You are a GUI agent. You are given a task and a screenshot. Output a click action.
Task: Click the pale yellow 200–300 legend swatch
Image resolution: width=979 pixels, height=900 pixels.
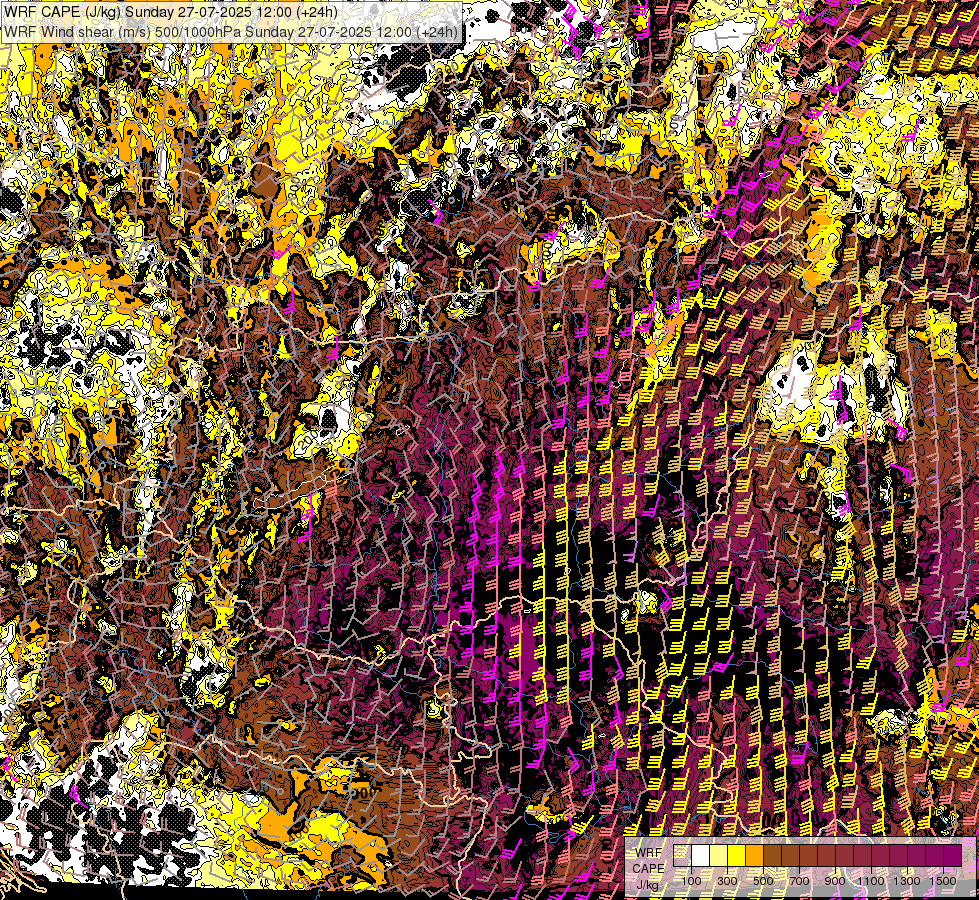[719, 855]
